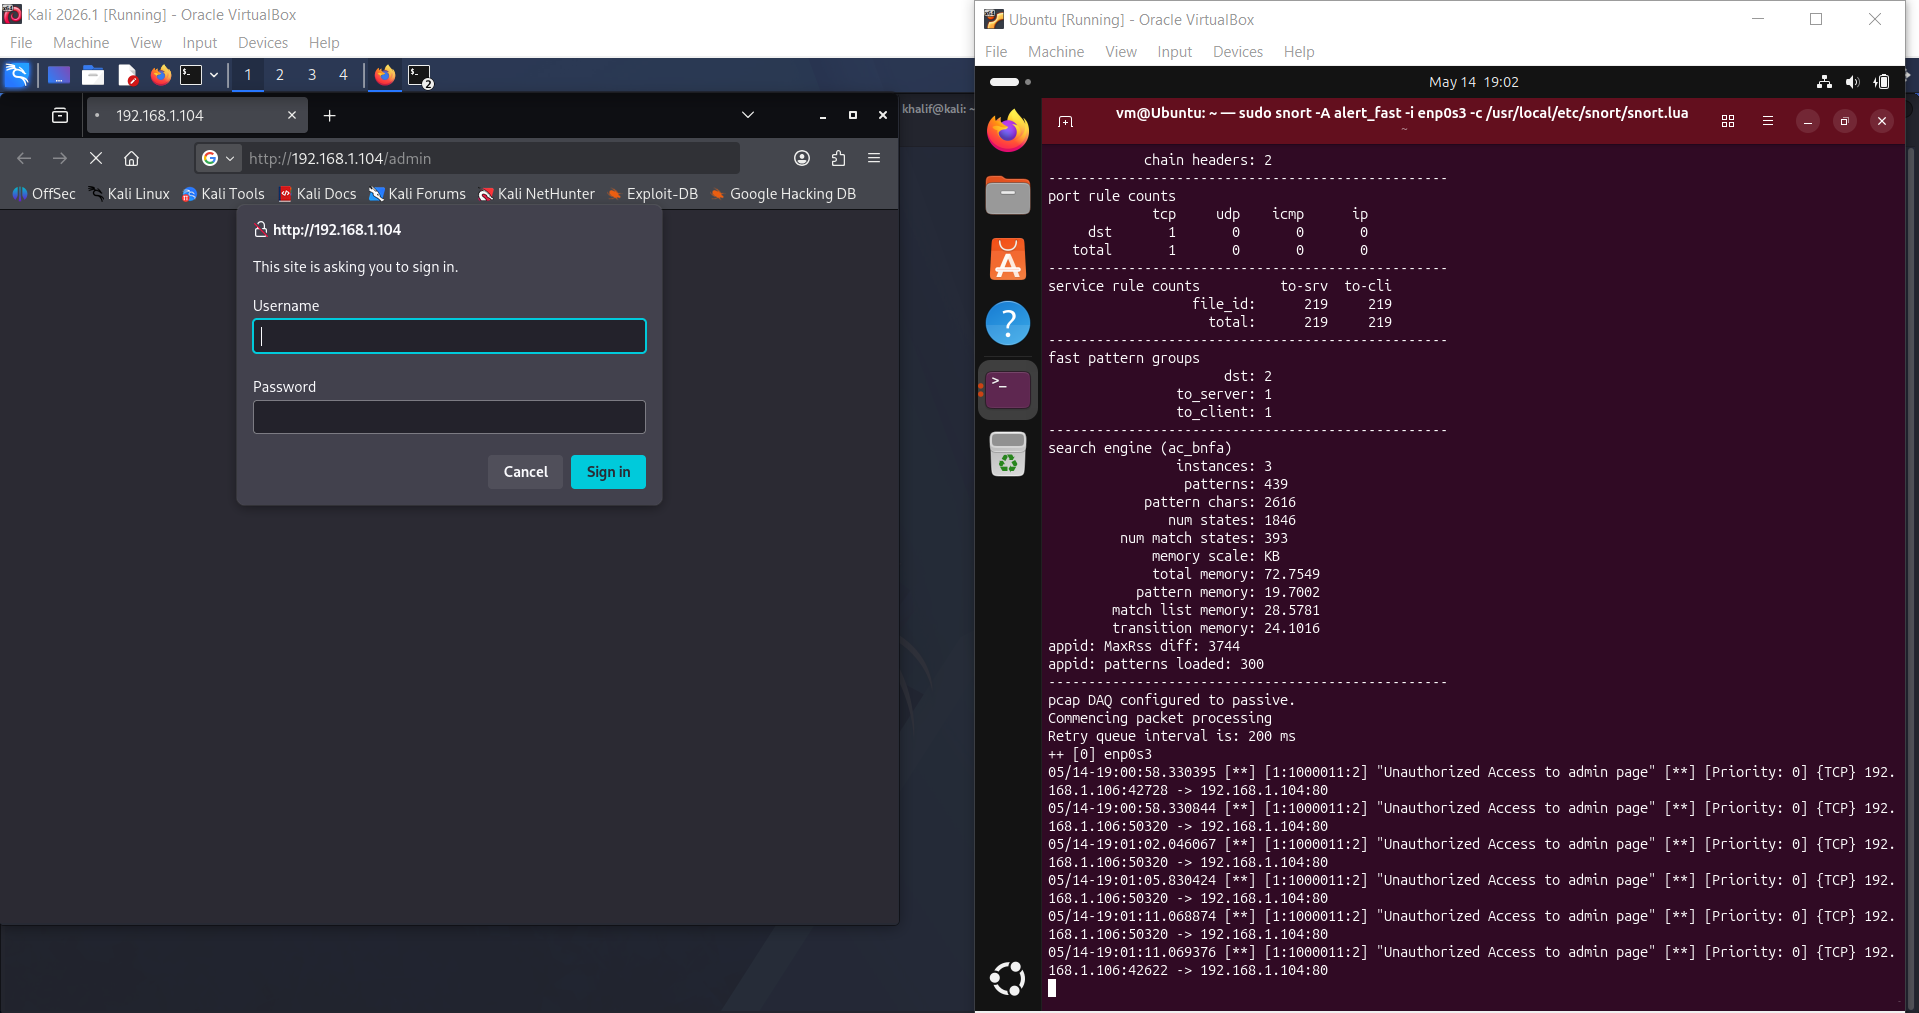Open Help from Ubuntu dock
Image resolution: width=1919 pixels, height=1013 pixels.
[1008, 323]
